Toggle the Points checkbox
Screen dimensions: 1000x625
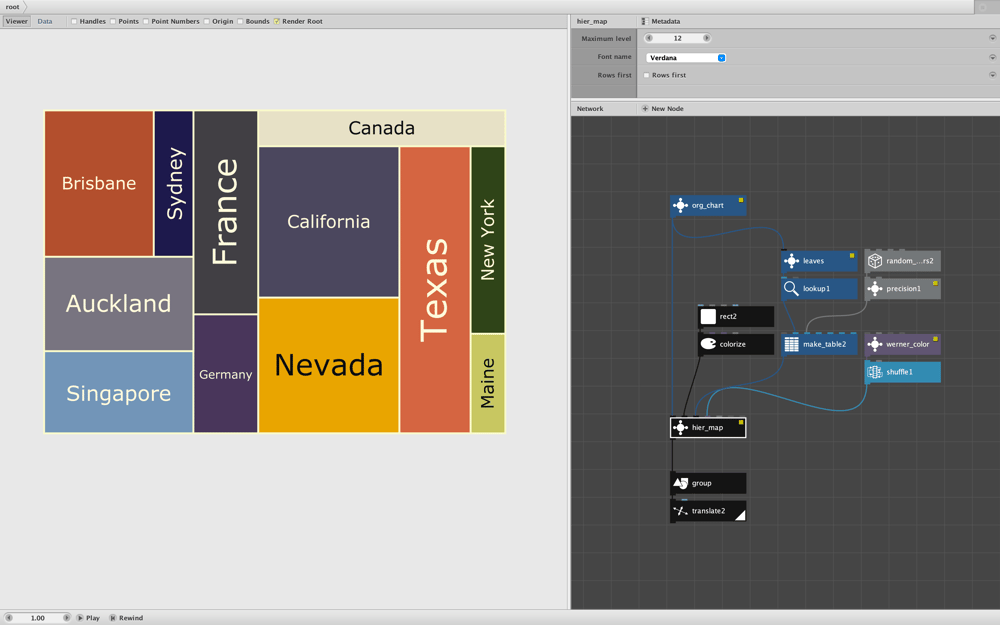[x=113, y=21]
